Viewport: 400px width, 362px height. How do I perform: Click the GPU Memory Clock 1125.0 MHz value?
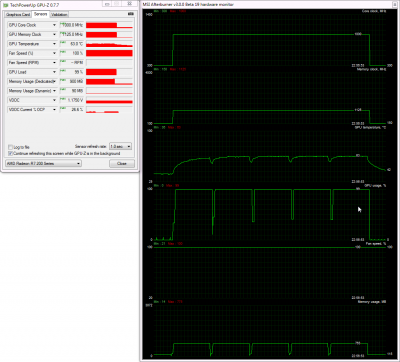(x=71, y=34)
